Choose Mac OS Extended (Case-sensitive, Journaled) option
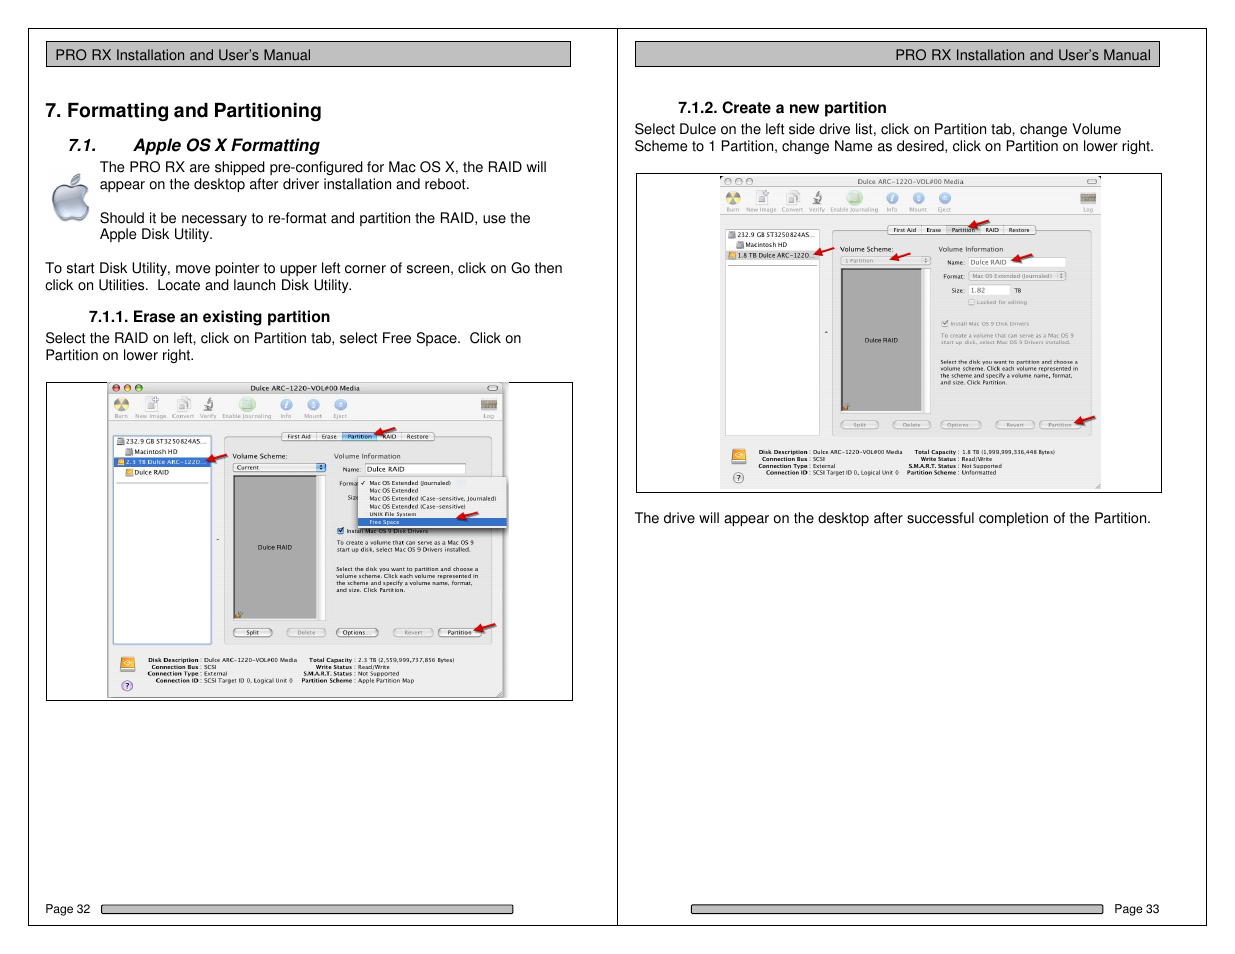This screenshot has width=1235, height=954. click(432, 498)
